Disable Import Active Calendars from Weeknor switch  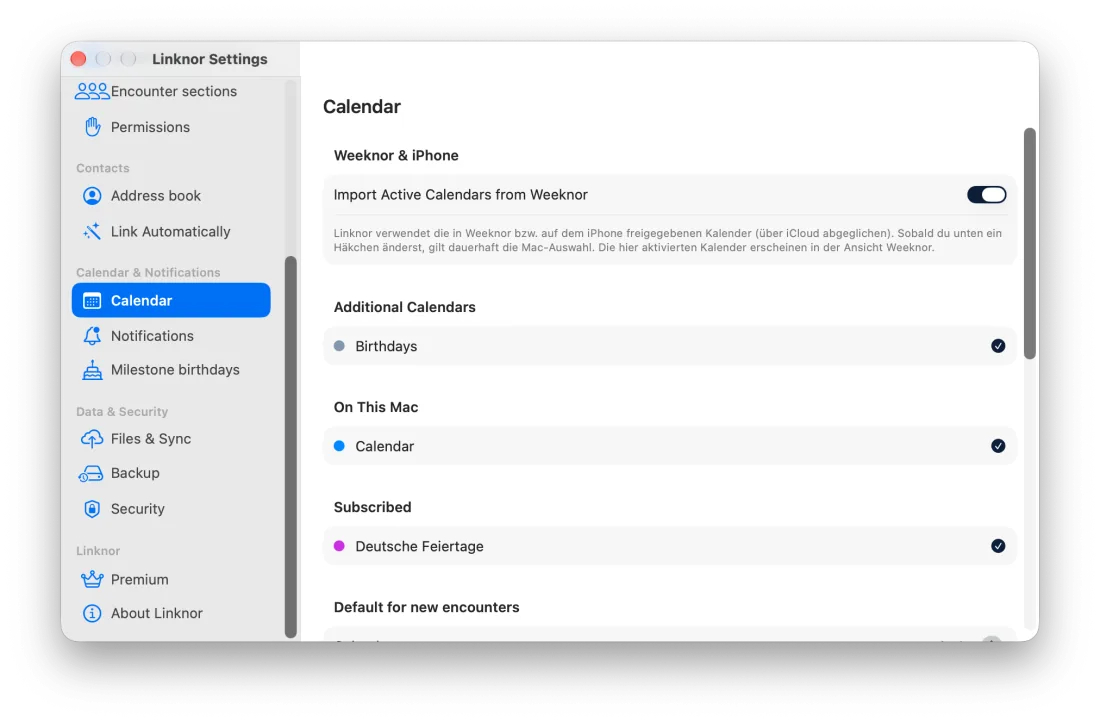tap(986, 195)
